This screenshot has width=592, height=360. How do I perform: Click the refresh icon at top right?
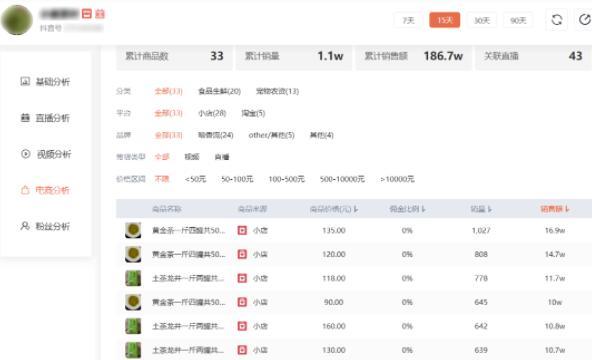(557, 20)
